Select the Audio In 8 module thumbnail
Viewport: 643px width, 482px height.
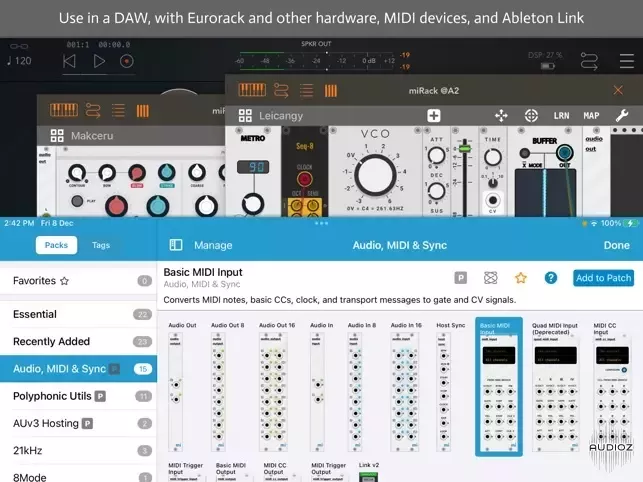[x=355, y=392]
